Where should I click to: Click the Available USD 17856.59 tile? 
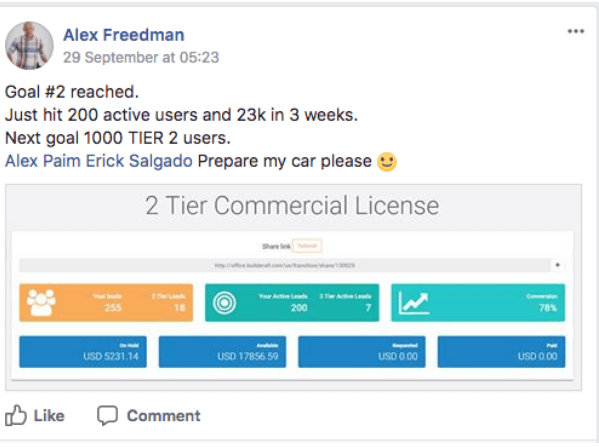222,352
